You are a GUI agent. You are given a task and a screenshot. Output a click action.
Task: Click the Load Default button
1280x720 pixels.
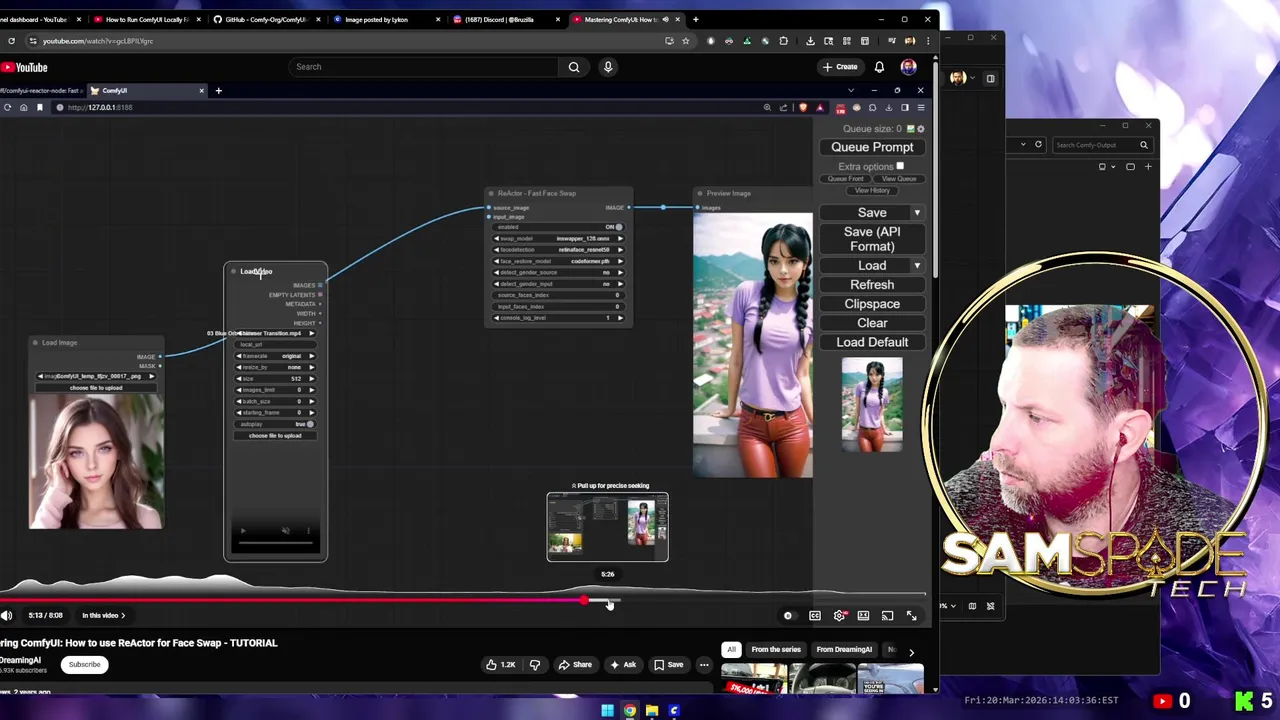click(x=872, y=342)
